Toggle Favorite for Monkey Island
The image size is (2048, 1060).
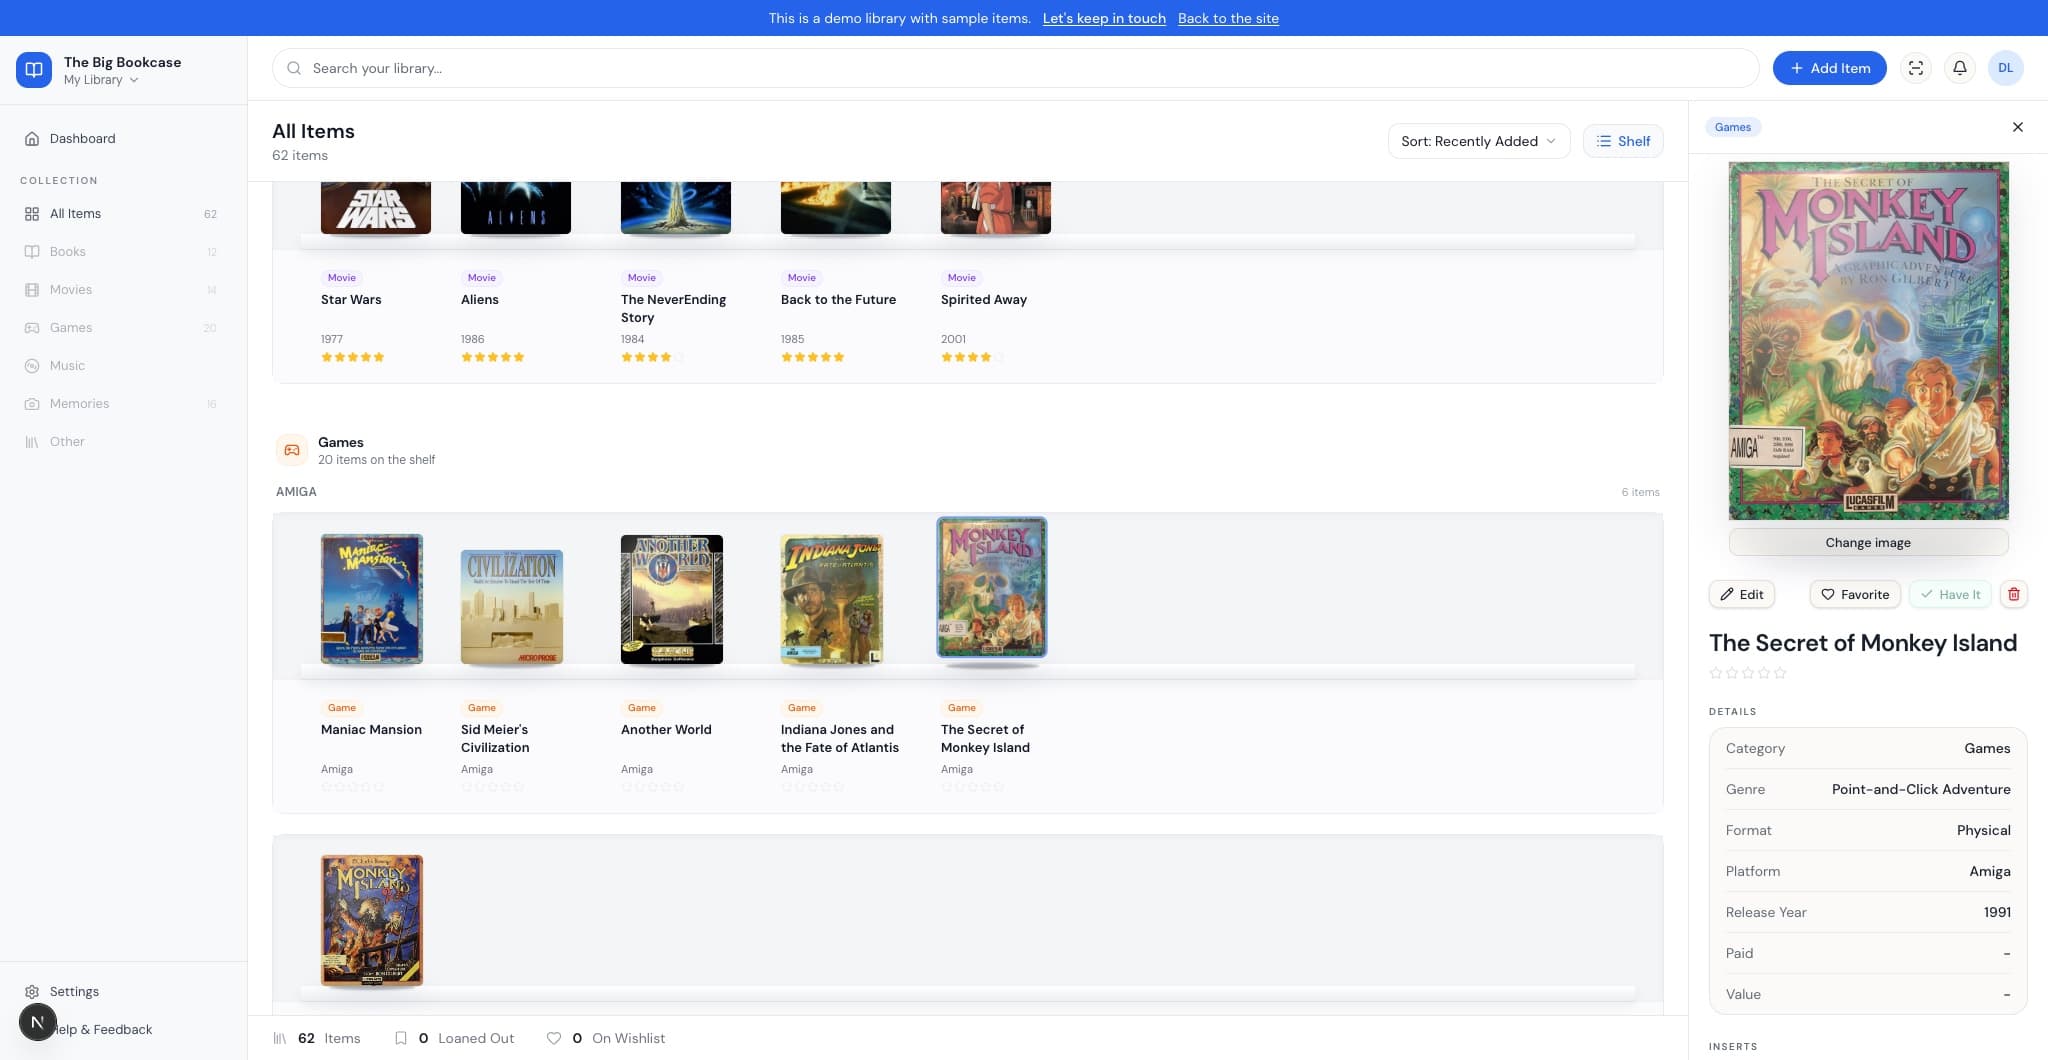coord(1855,594)
